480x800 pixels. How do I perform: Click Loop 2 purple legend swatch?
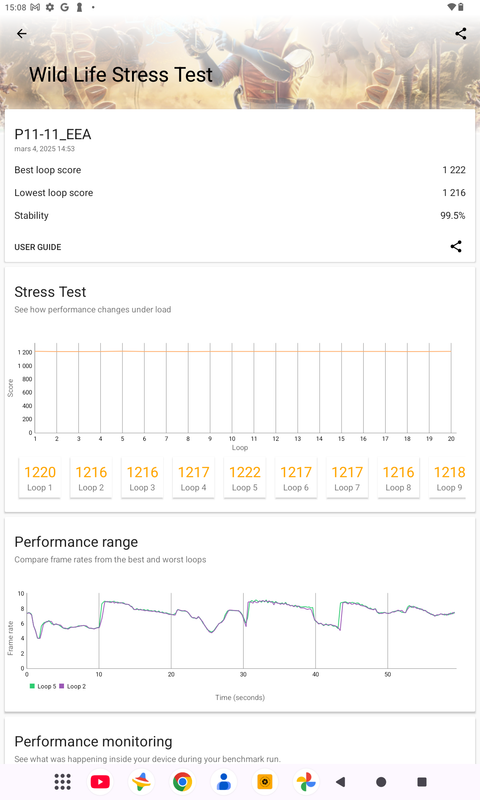(62, 686)
